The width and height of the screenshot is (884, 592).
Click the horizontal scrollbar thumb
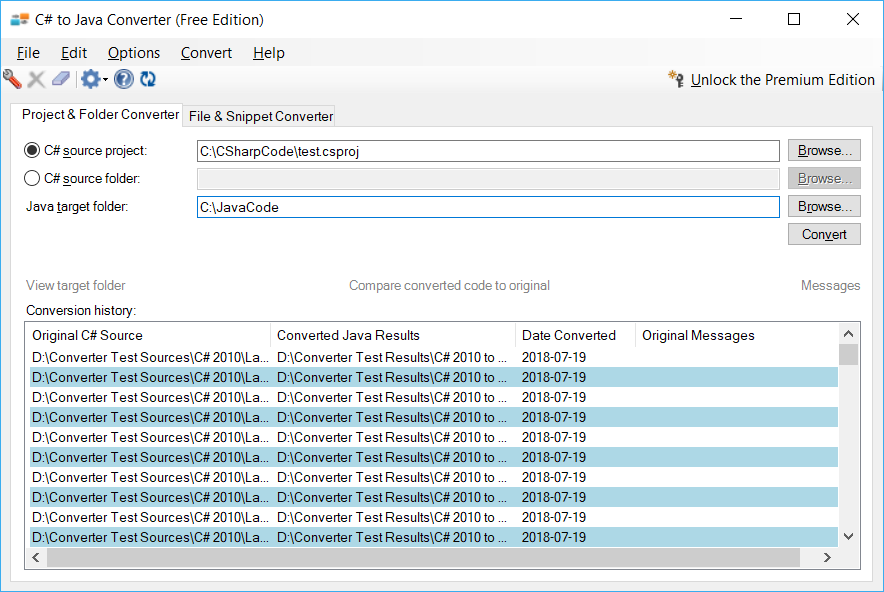point(423,558)
